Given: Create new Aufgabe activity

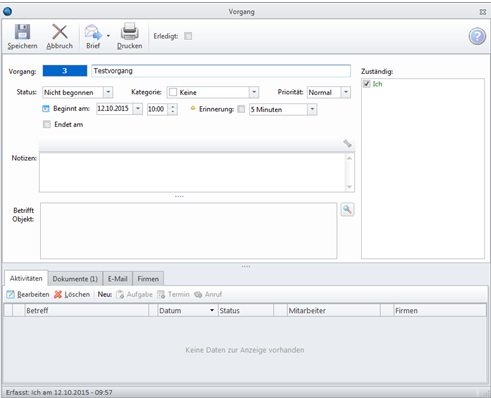Looking at the screenshot, I should pyautogui.click(x=134, y=294).
